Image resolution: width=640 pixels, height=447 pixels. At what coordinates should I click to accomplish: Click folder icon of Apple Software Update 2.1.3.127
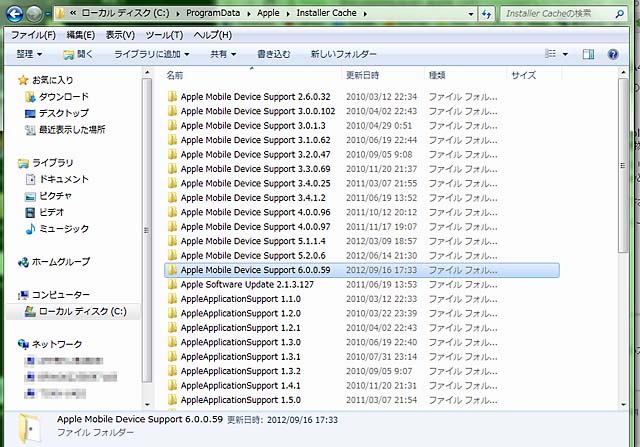click(172, 285)
